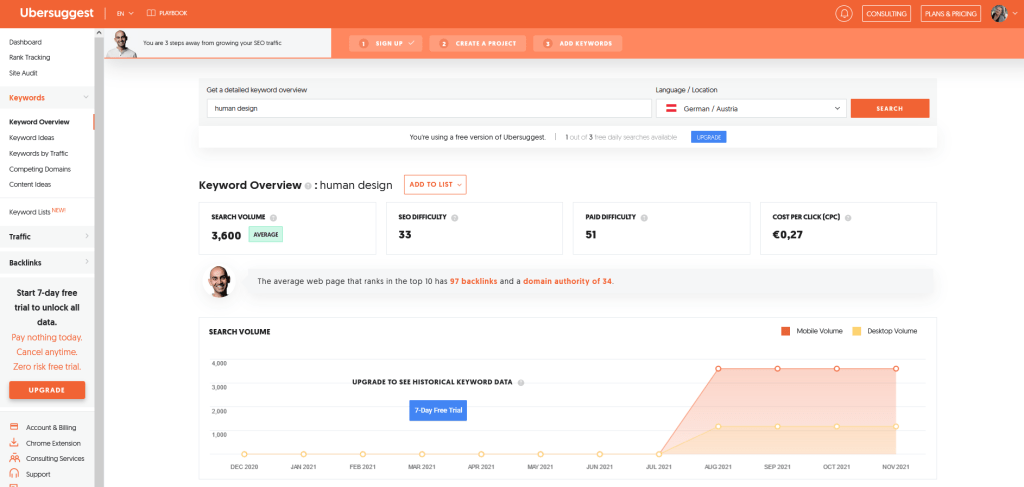Image resolution: width=1024 pixels, height=487 pixels.
Task: Click the Account & Billing card icon
Action: click(x=14, y=427)
